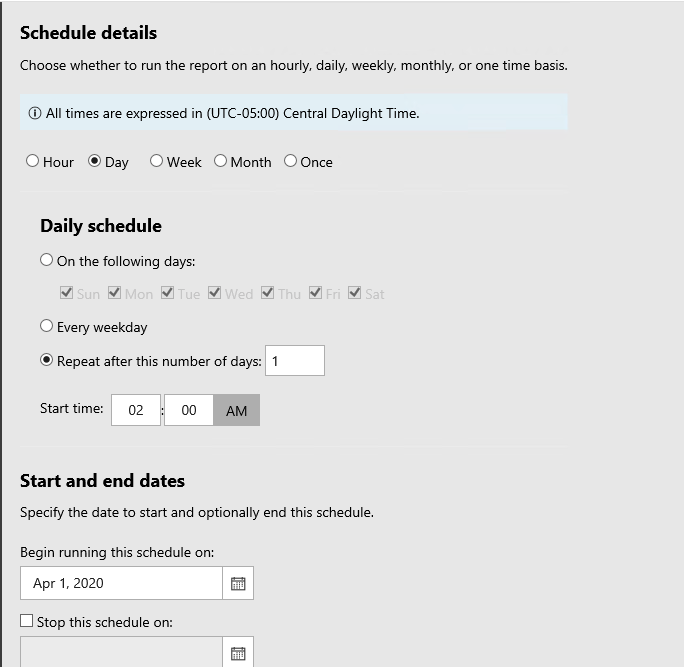The image size is (684, 667).
Task: Click the start time hour field
Action: pos(136,410)
